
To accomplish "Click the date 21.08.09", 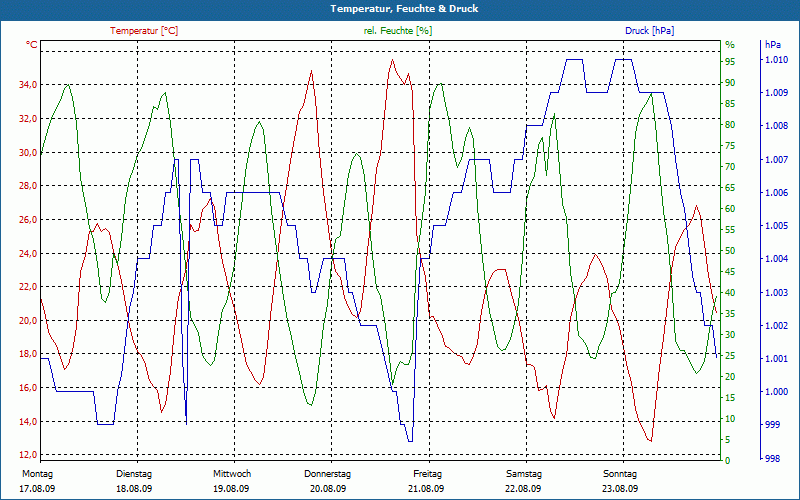I will (x=426, y=489).
